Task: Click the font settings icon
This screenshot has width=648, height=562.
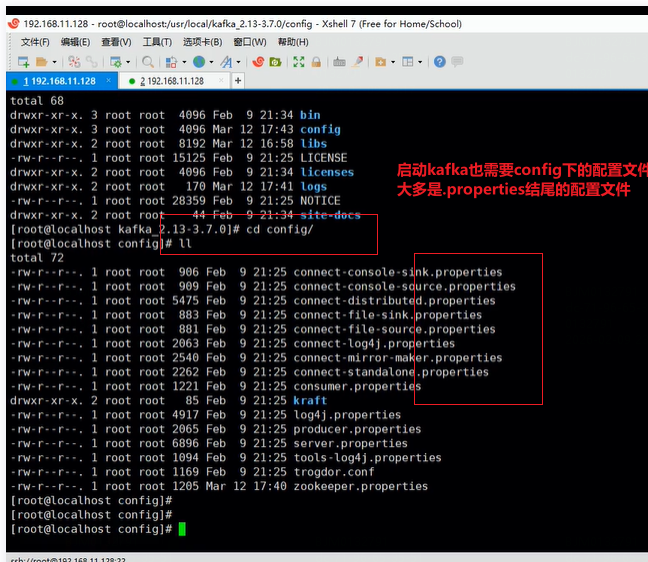Action: (226, 62)
